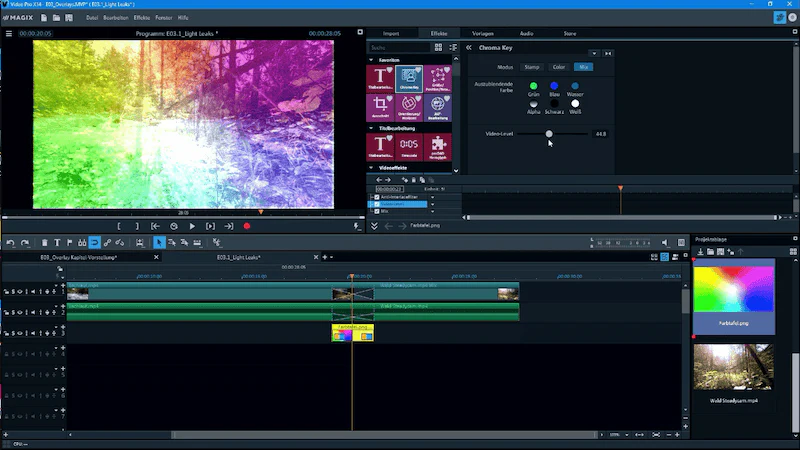The image size is (800, 450).
Task: Click the save project disk icon
Action: [x=69, y=18]
